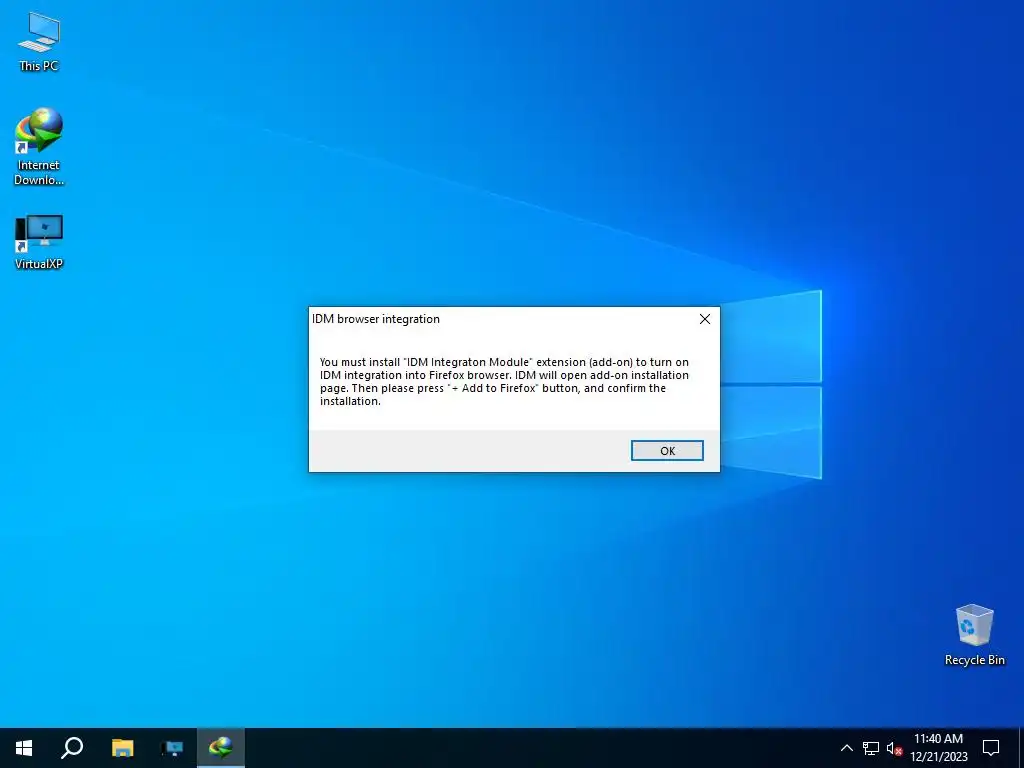The height and width of the screenshot is (768, 1024).
Task: Switch to VirtualXP taskbar app
Action: point(172,748)
